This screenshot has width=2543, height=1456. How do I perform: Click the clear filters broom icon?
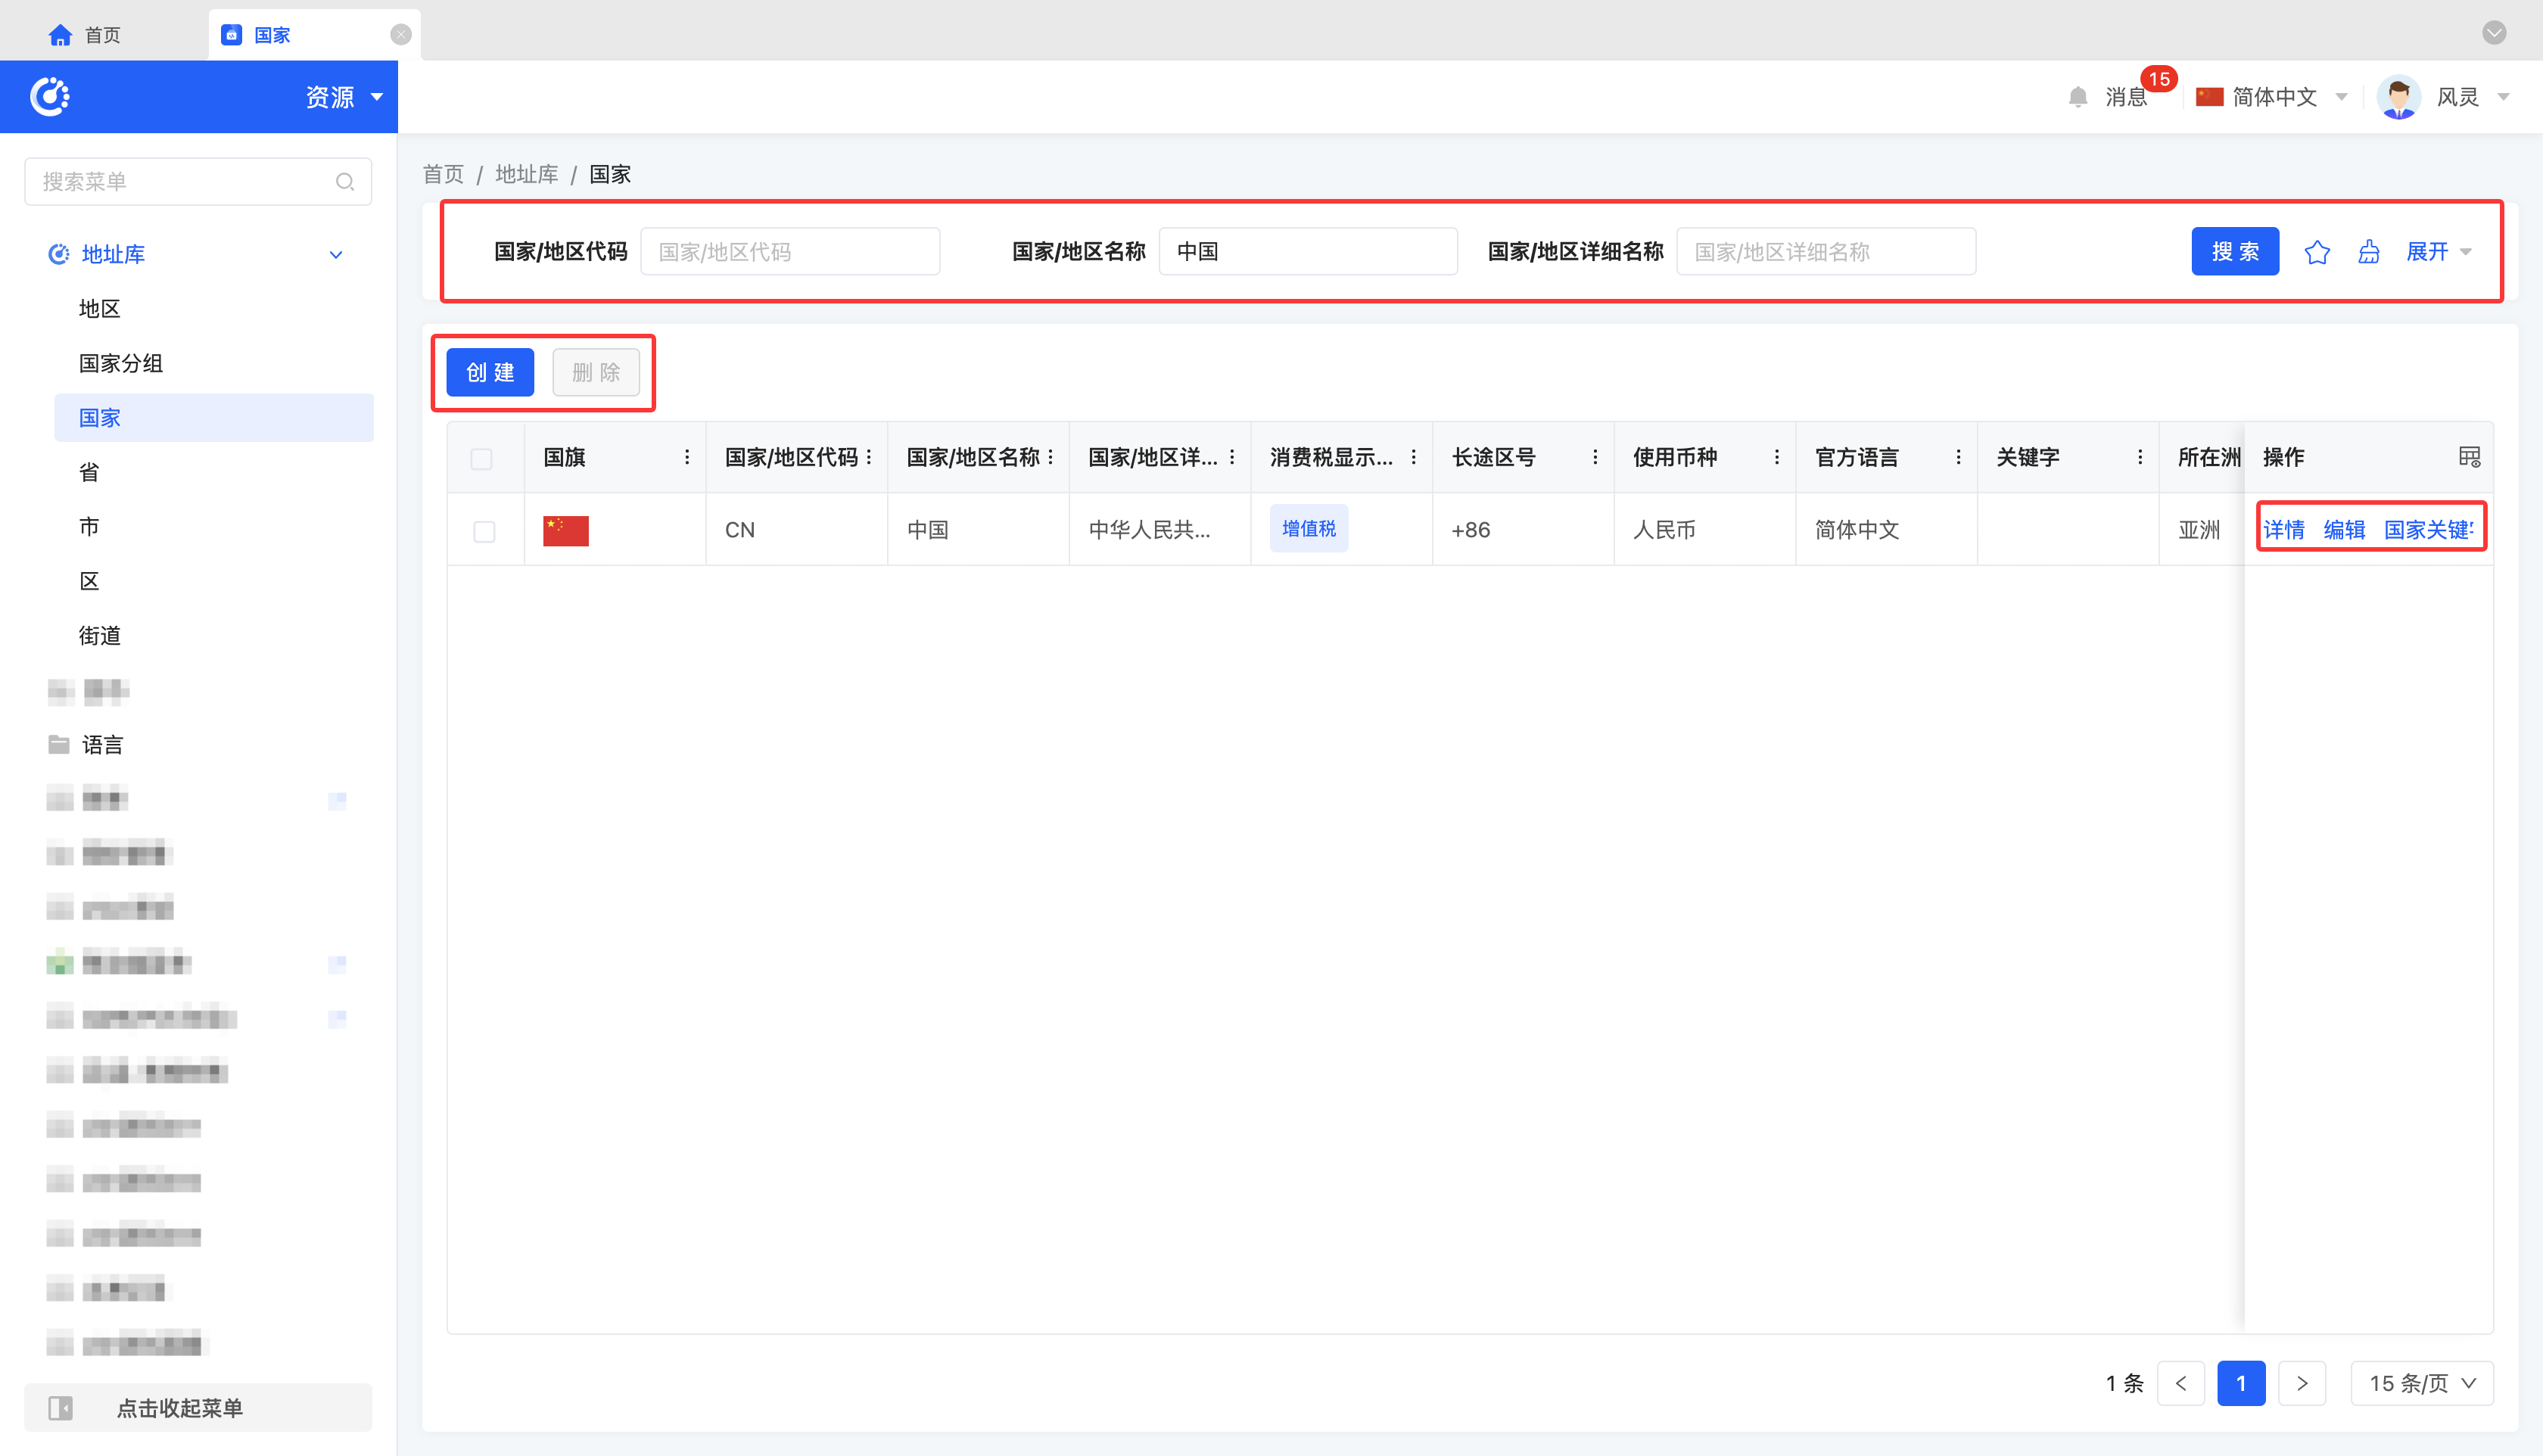click(2368, 252)
